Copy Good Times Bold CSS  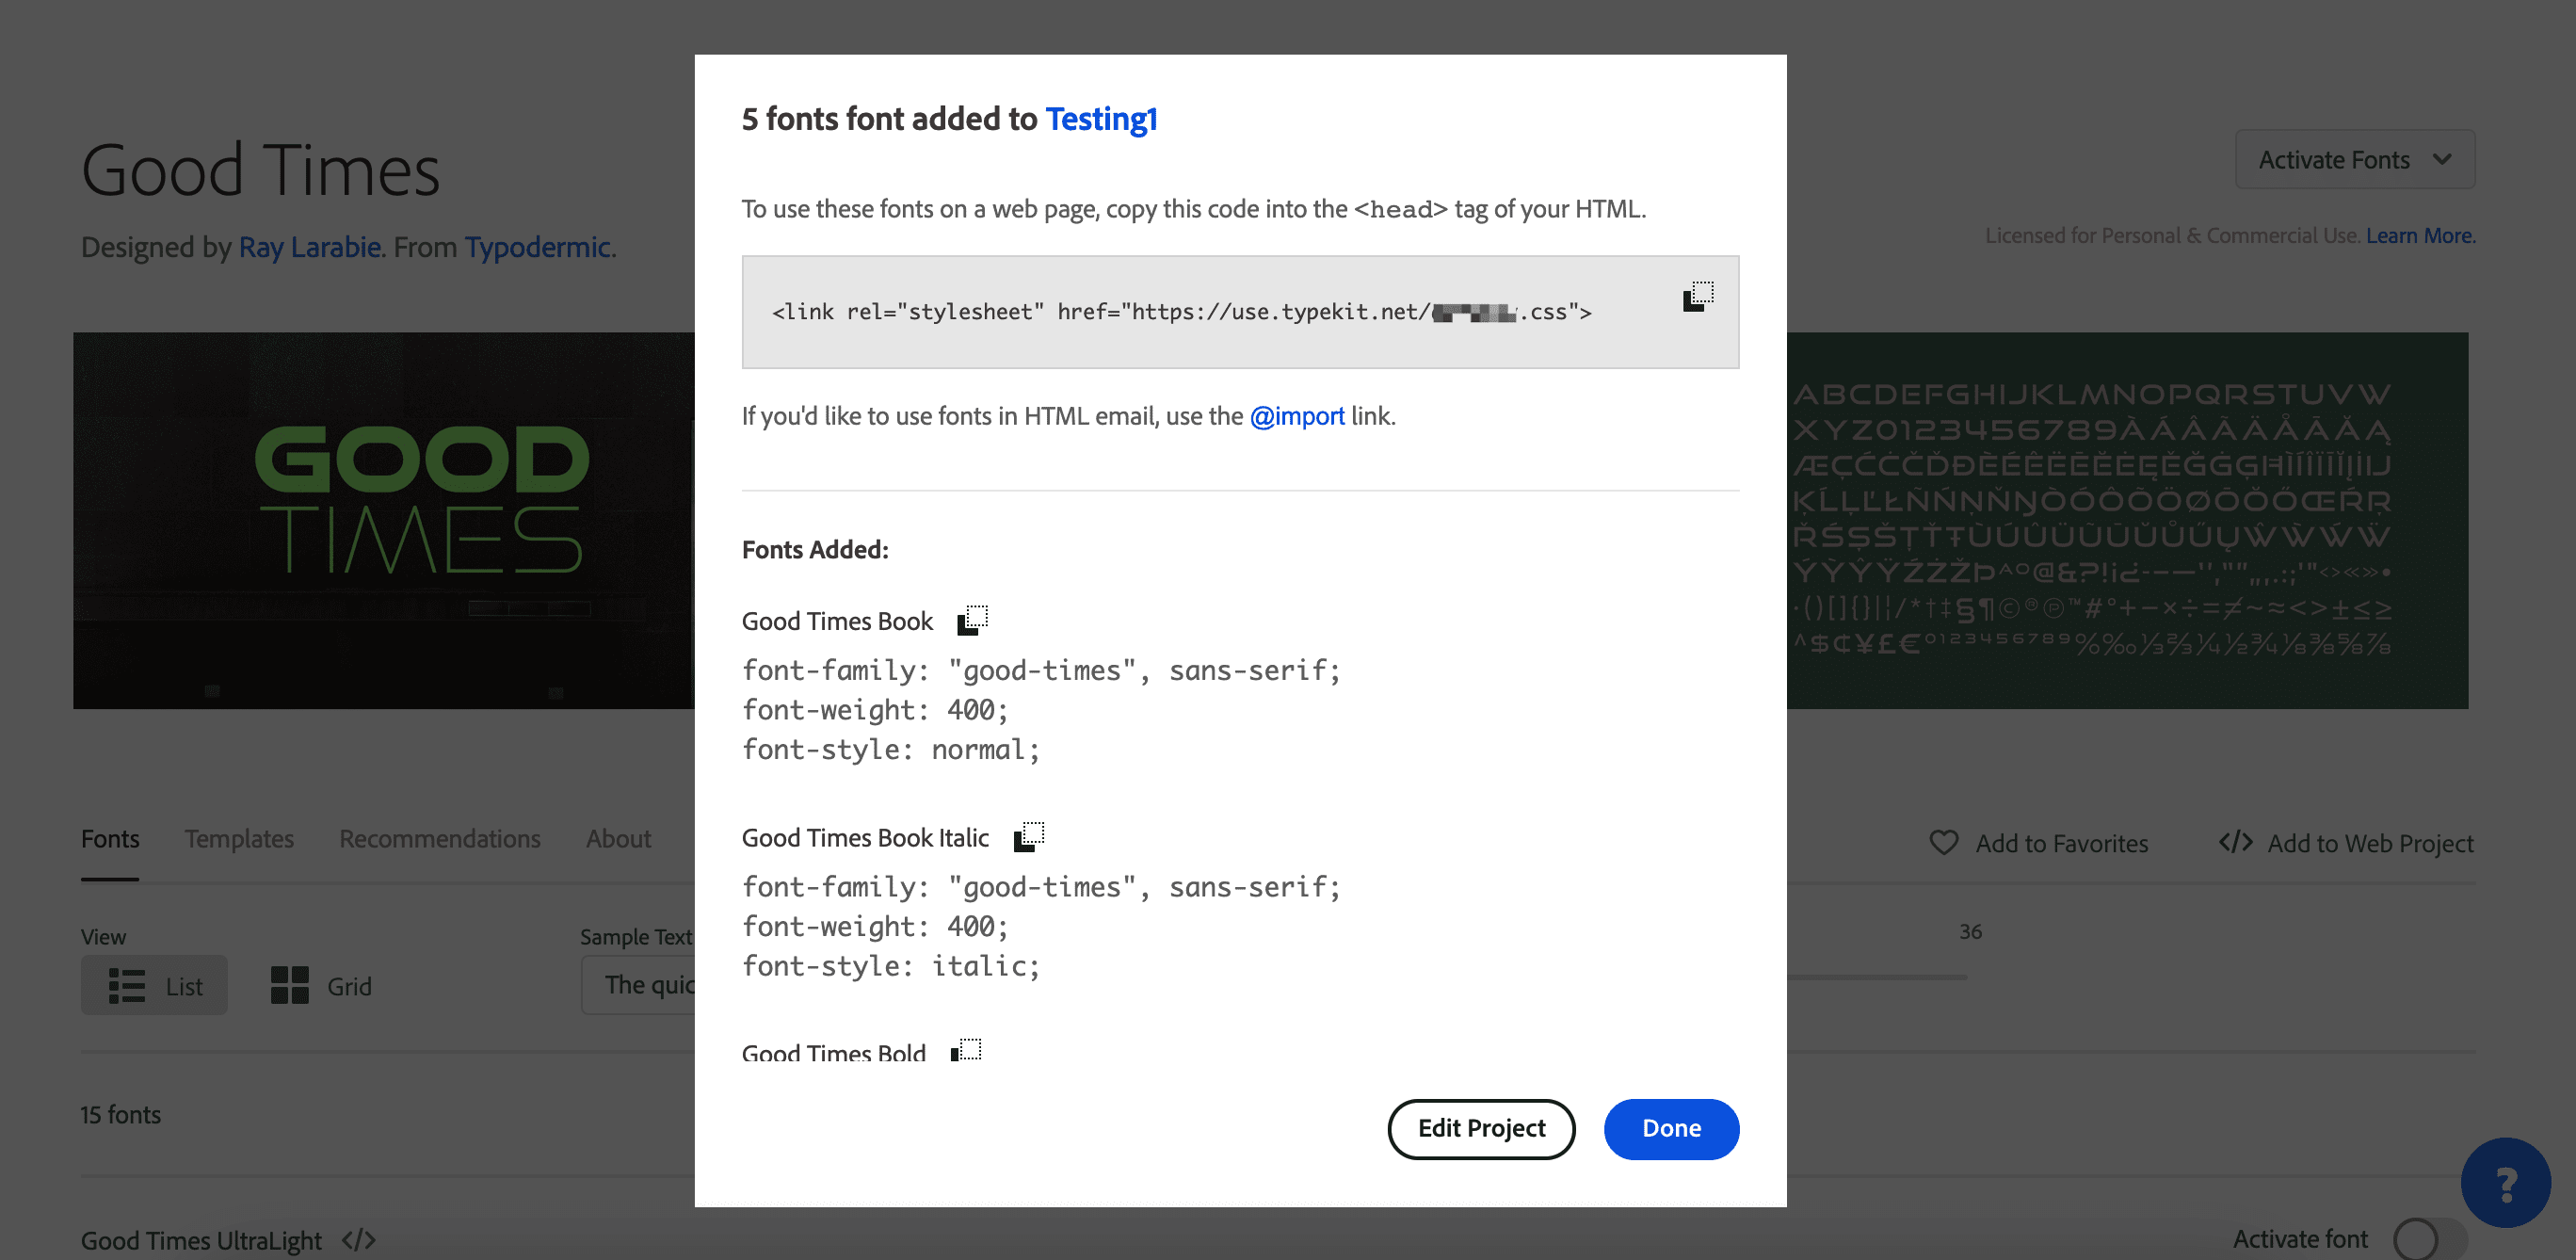(x=966, y=1049)
